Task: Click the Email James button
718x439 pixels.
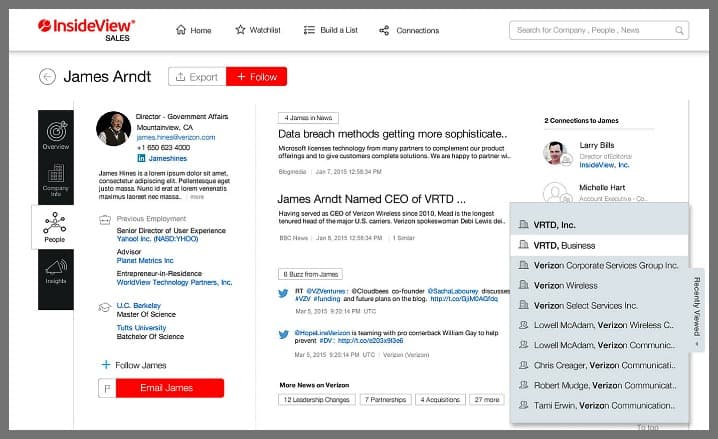Action: pos(166,389)
